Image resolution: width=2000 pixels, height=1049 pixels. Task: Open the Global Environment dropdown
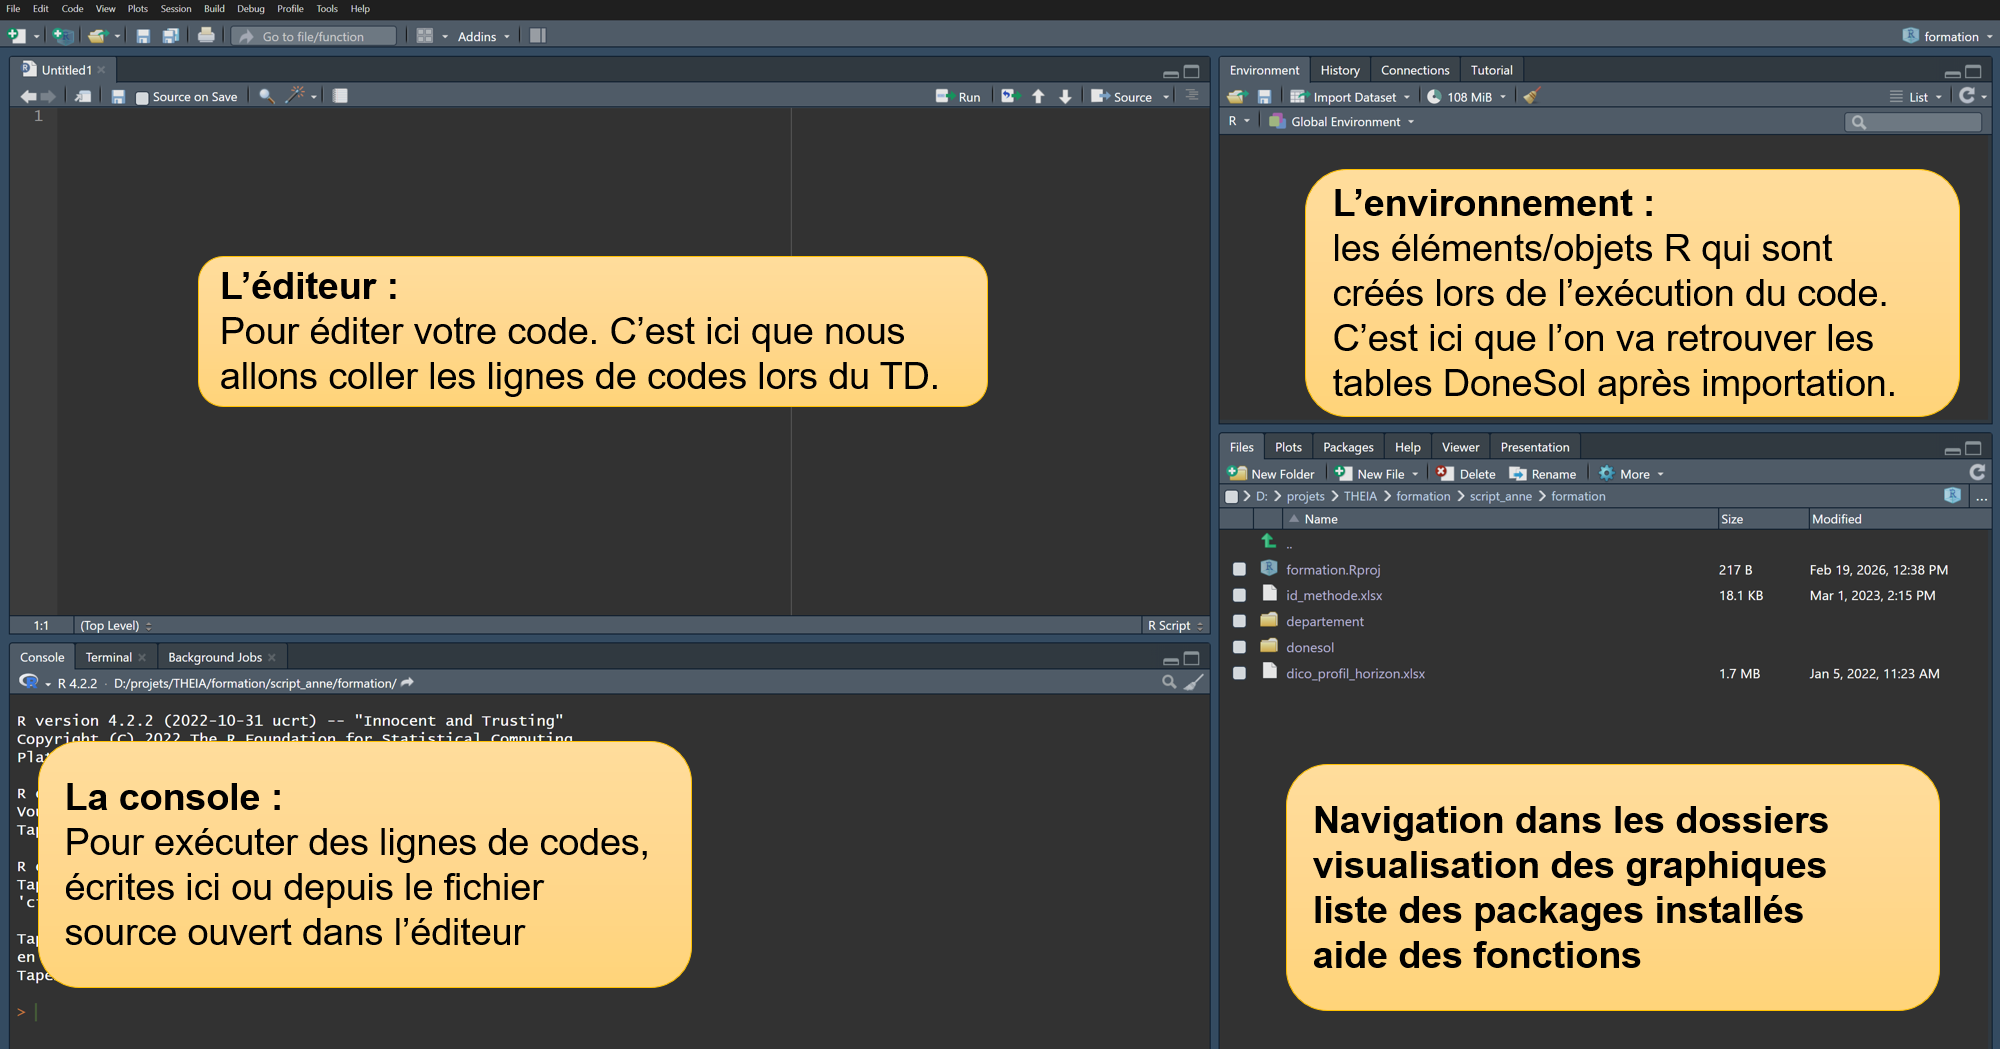[1344, 122]
